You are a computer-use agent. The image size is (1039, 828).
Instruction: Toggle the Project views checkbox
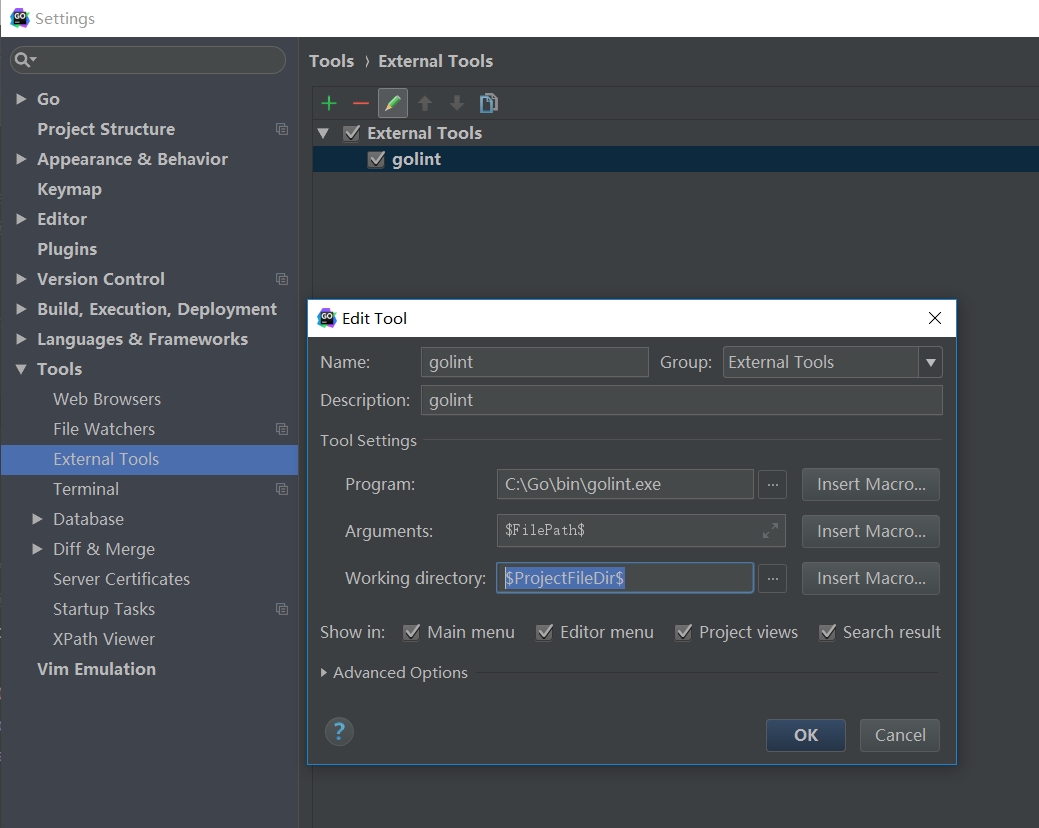683,632
